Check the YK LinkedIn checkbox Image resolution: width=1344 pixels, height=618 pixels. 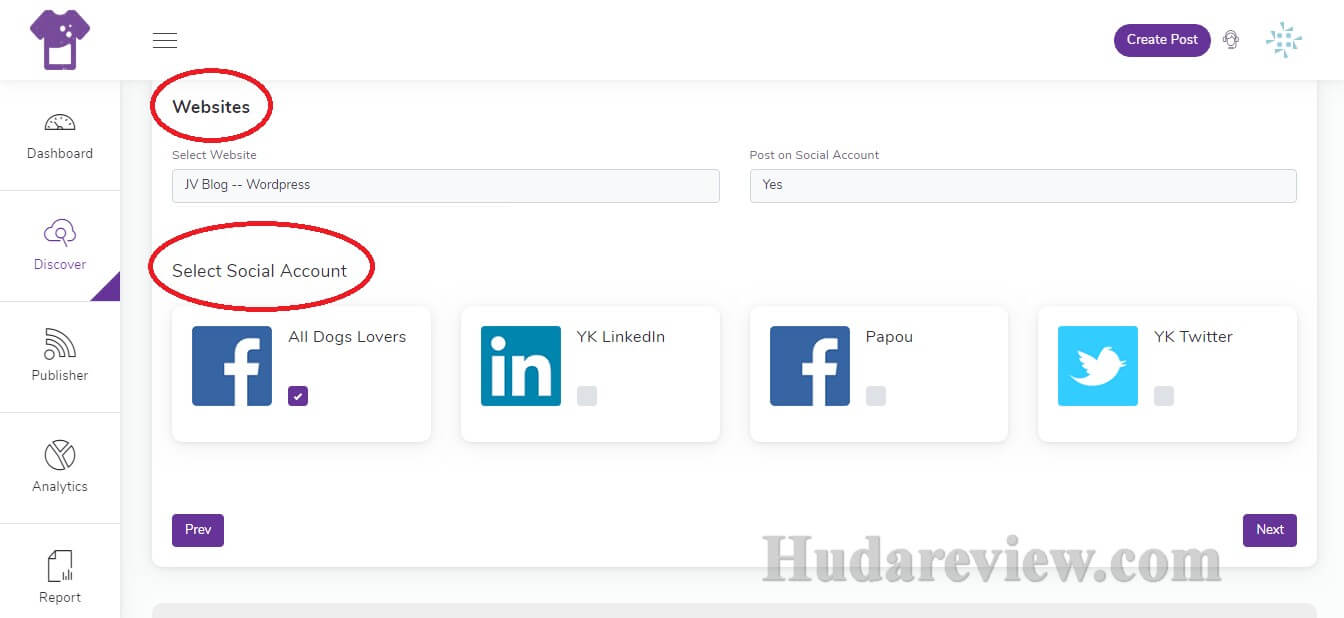point(587,396)
